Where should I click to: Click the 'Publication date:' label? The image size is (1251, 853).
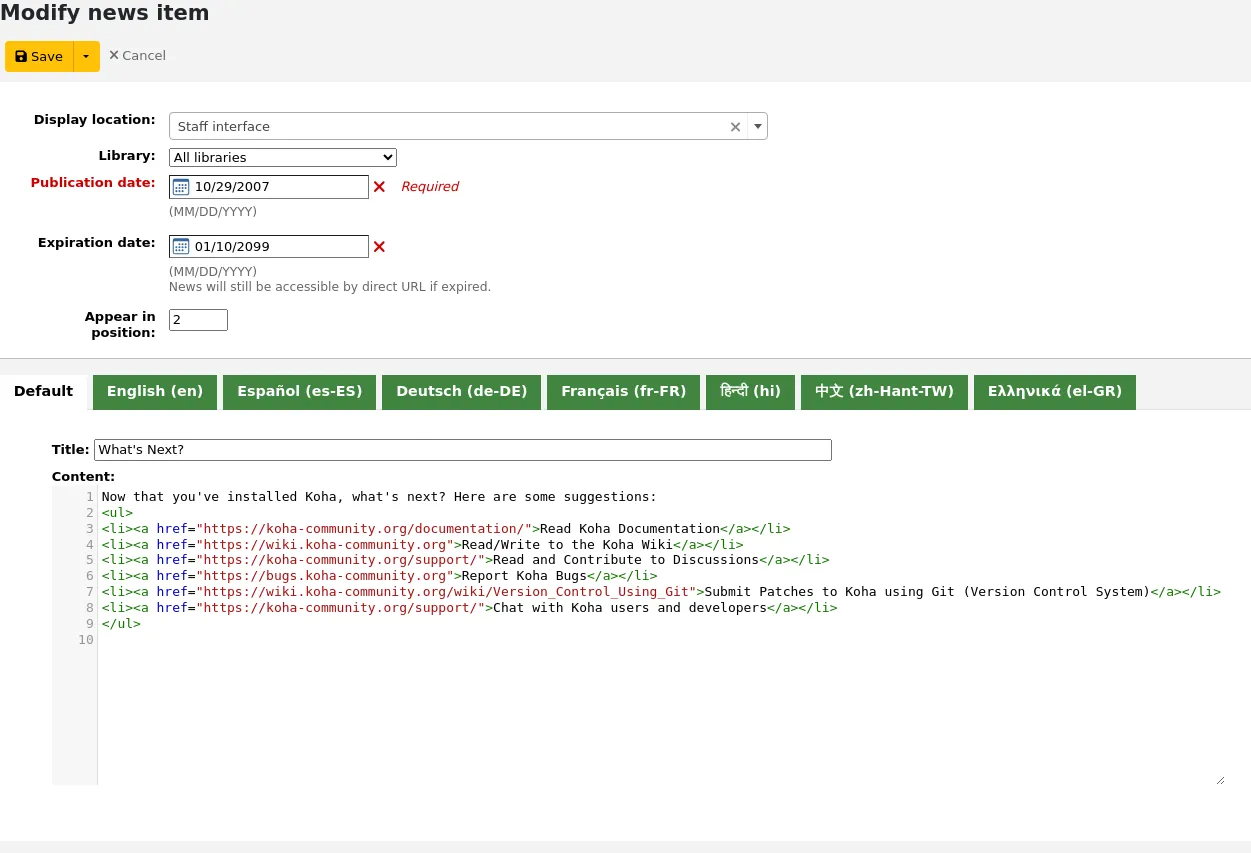pos(93,183)
